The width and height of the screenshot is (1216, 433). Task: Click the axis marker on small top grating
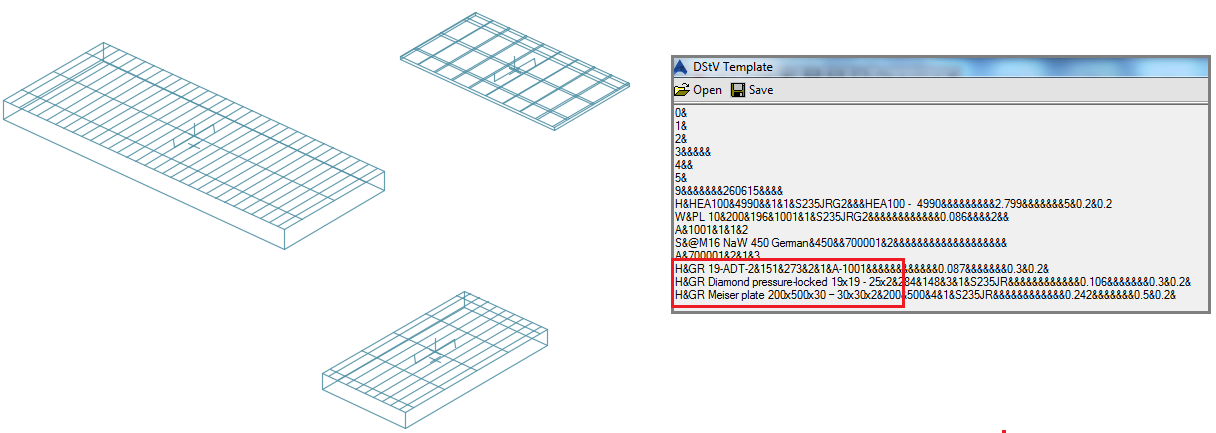tap(514, 66)
